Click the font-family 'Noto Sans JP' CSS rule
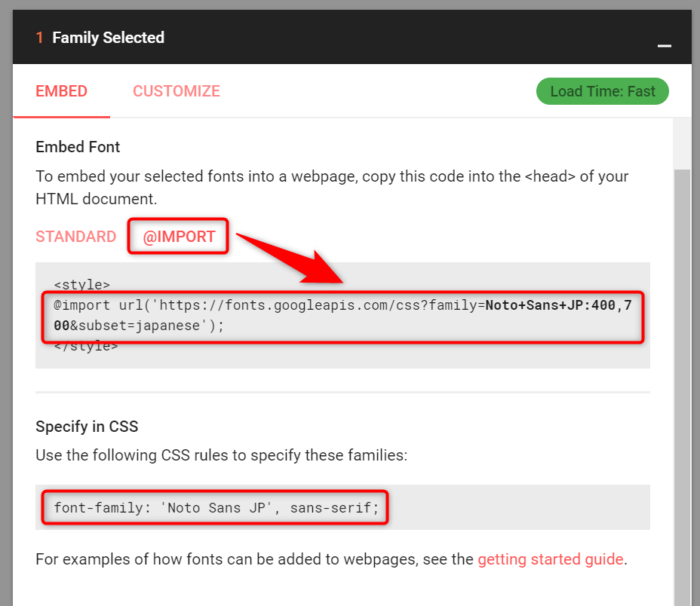 click(216, 508)
